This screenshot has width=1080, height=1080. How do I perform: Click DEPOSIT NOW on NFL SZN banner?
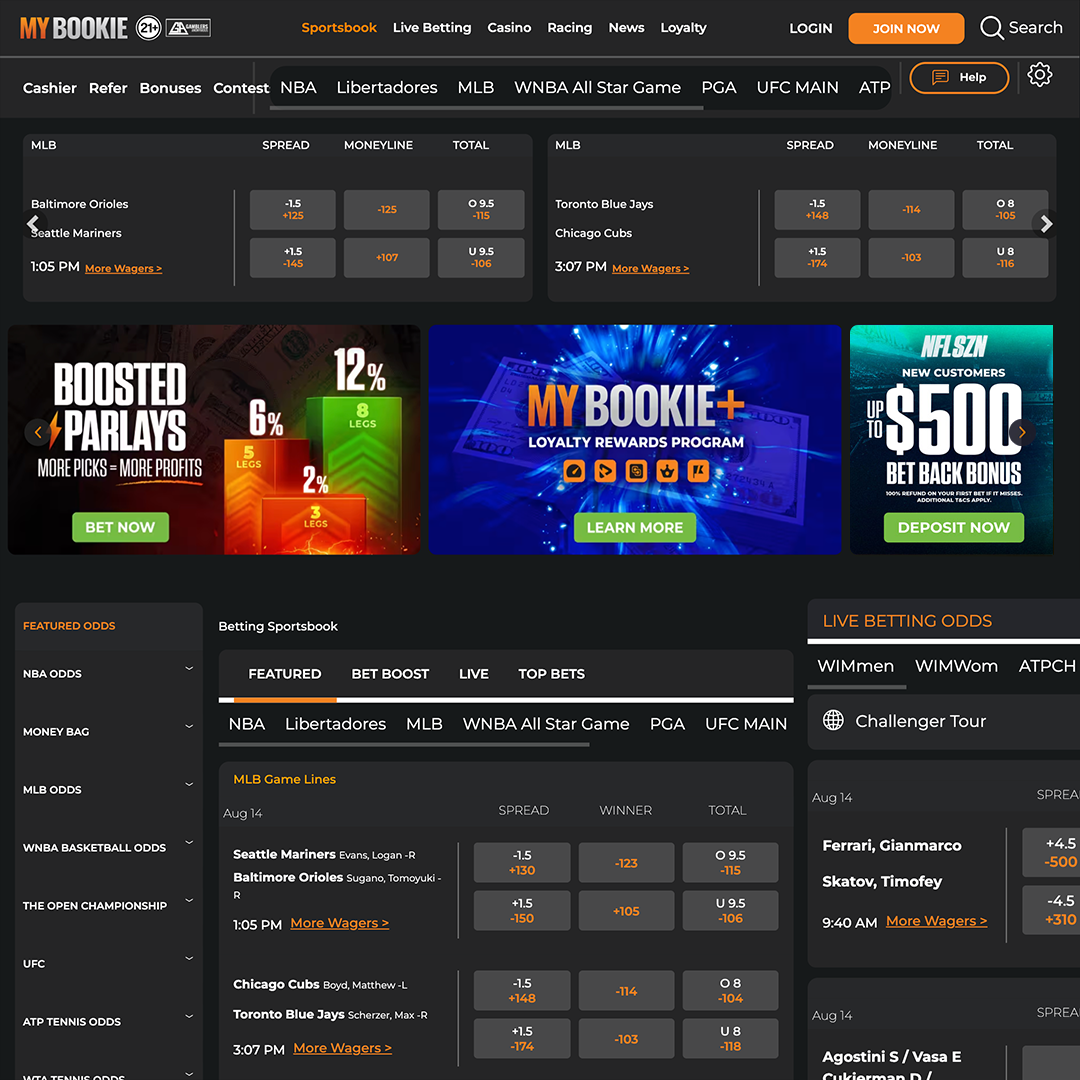[953, 527]
